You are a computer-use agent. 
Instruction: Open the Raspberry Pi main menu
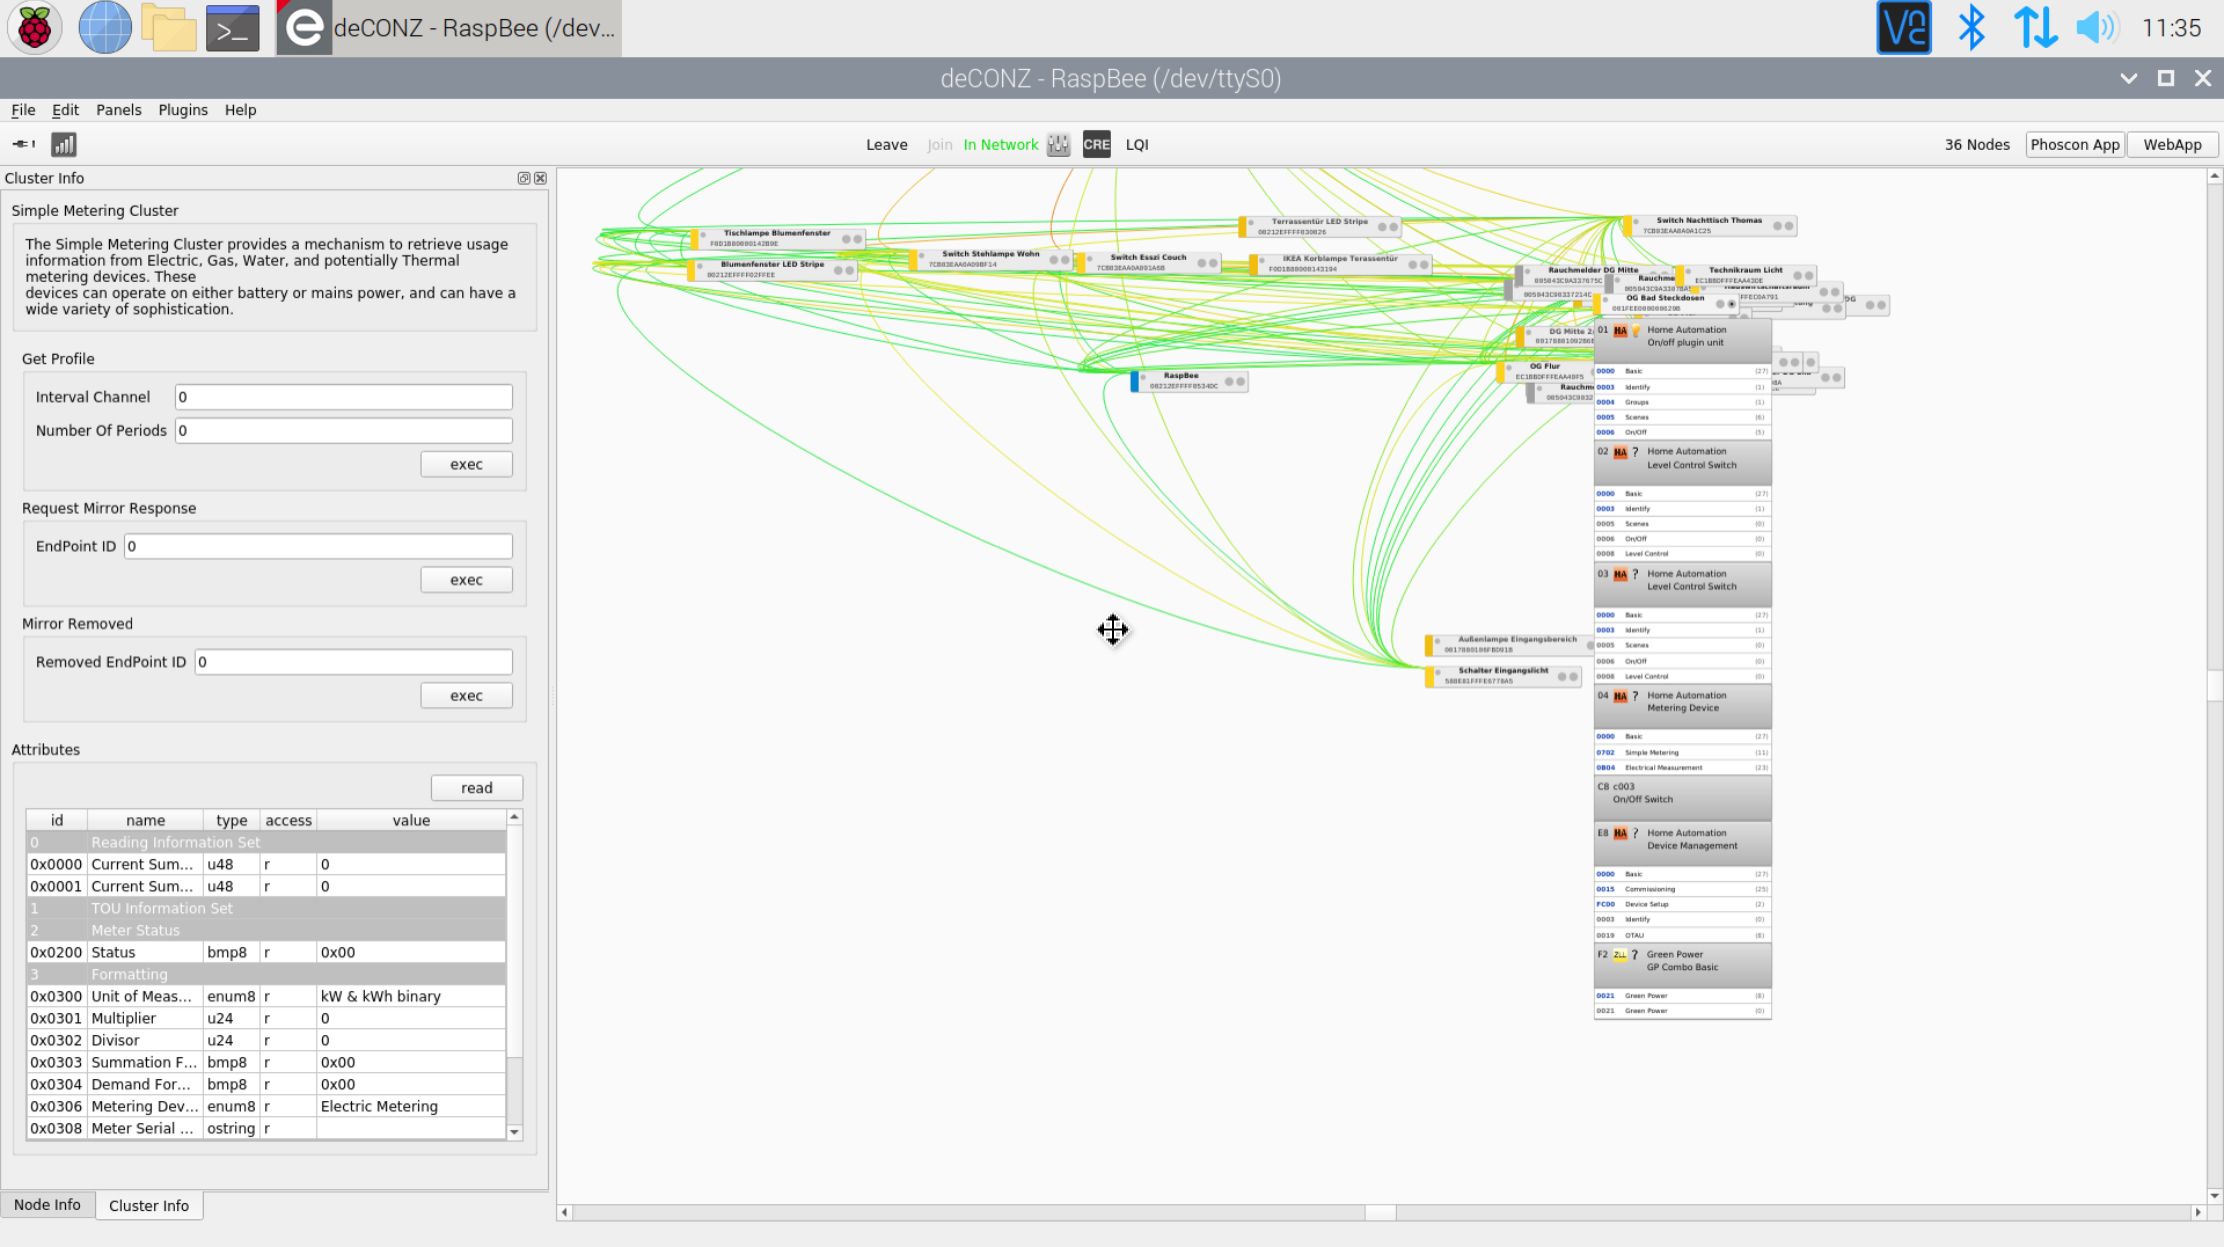coord(34,28)
